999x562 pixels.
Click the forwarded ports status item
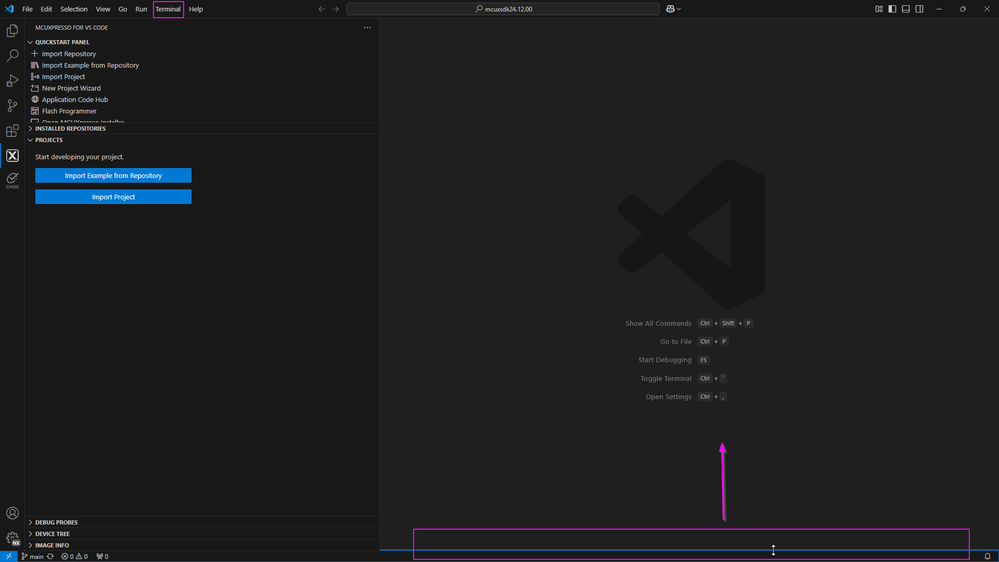click(102, 556)
